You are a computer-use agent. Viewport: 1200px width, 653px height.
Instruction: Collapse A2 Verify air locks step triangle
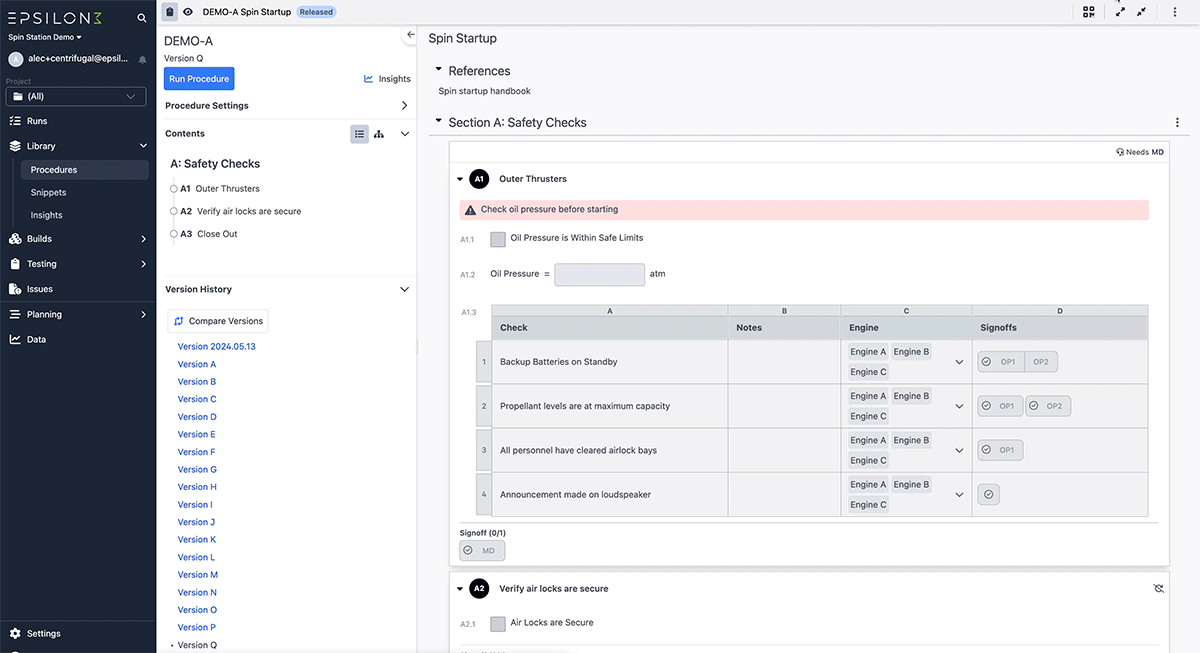pyautogui.click(x=459, y=588)
